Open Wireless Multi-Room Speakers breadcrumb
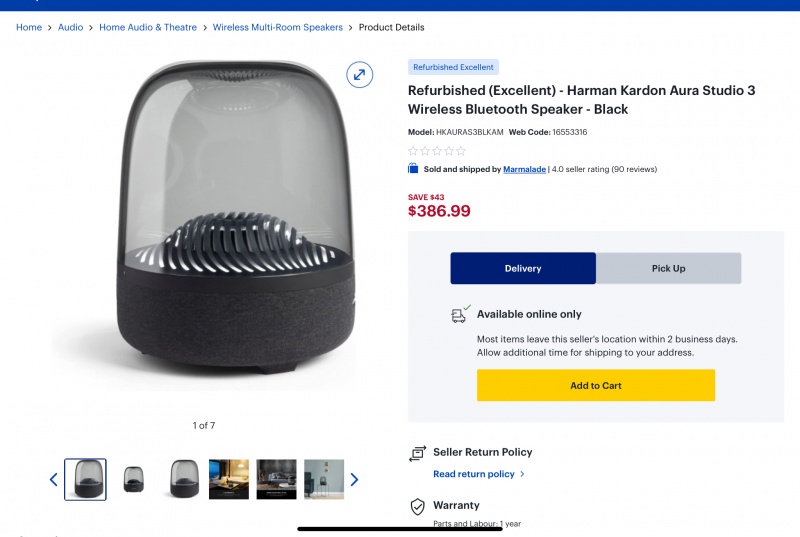This screenshot has width=800, height=537. tap(277, 27)
